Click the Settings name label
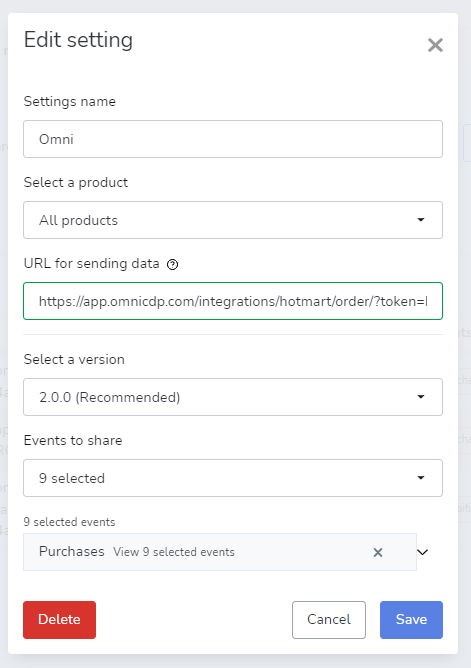471x668 pixels. [x=70, y=101]
